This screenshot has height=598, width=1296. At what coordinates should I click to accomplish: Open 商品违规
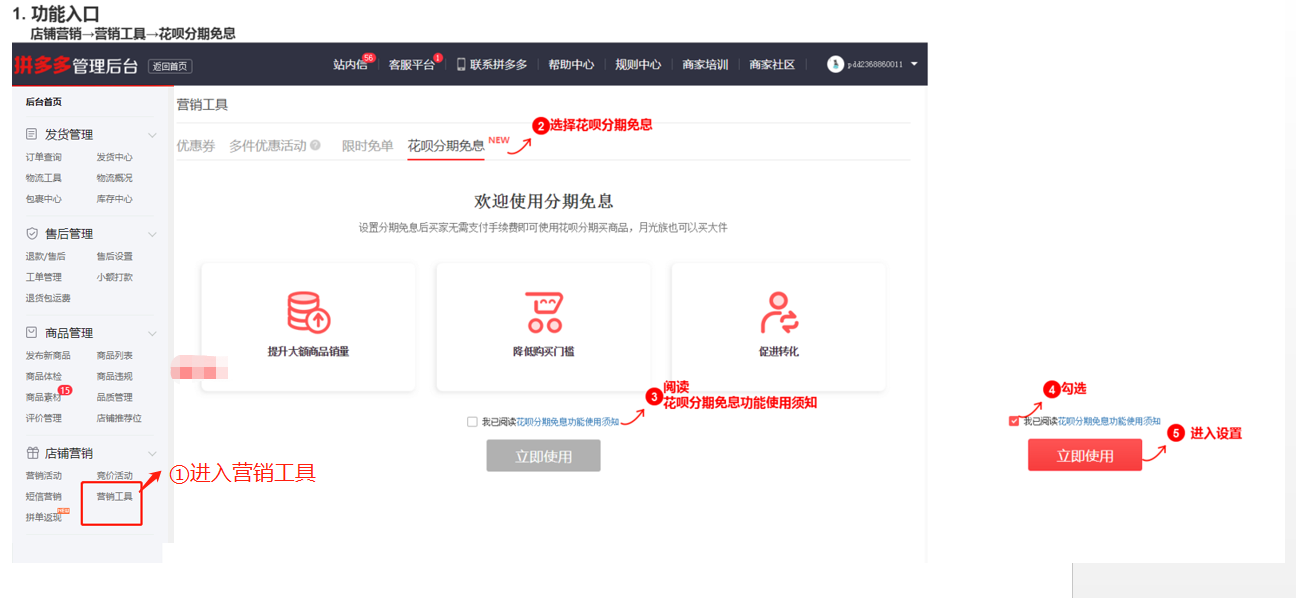coord(114,376)
